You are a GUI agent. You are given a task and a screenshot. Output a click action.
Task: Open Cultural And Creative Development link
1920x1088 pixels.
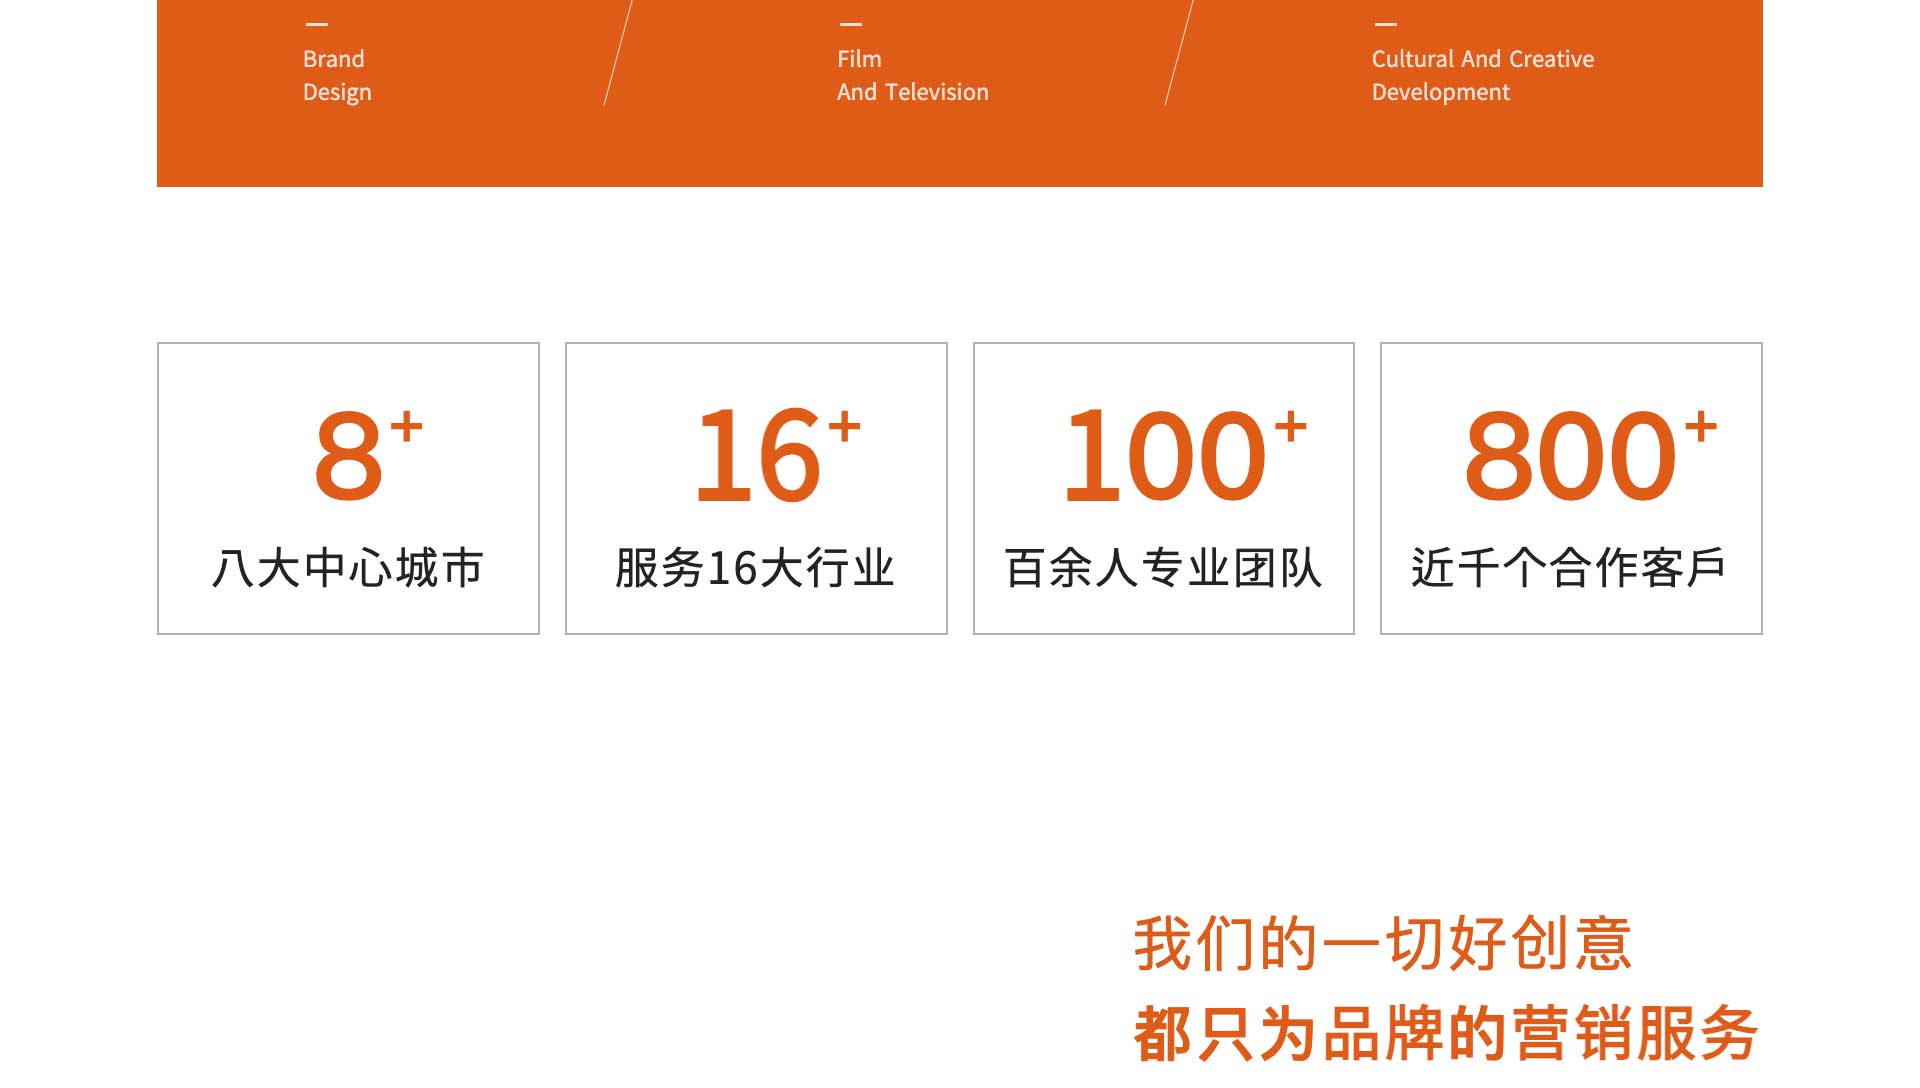pos(1482,75)
